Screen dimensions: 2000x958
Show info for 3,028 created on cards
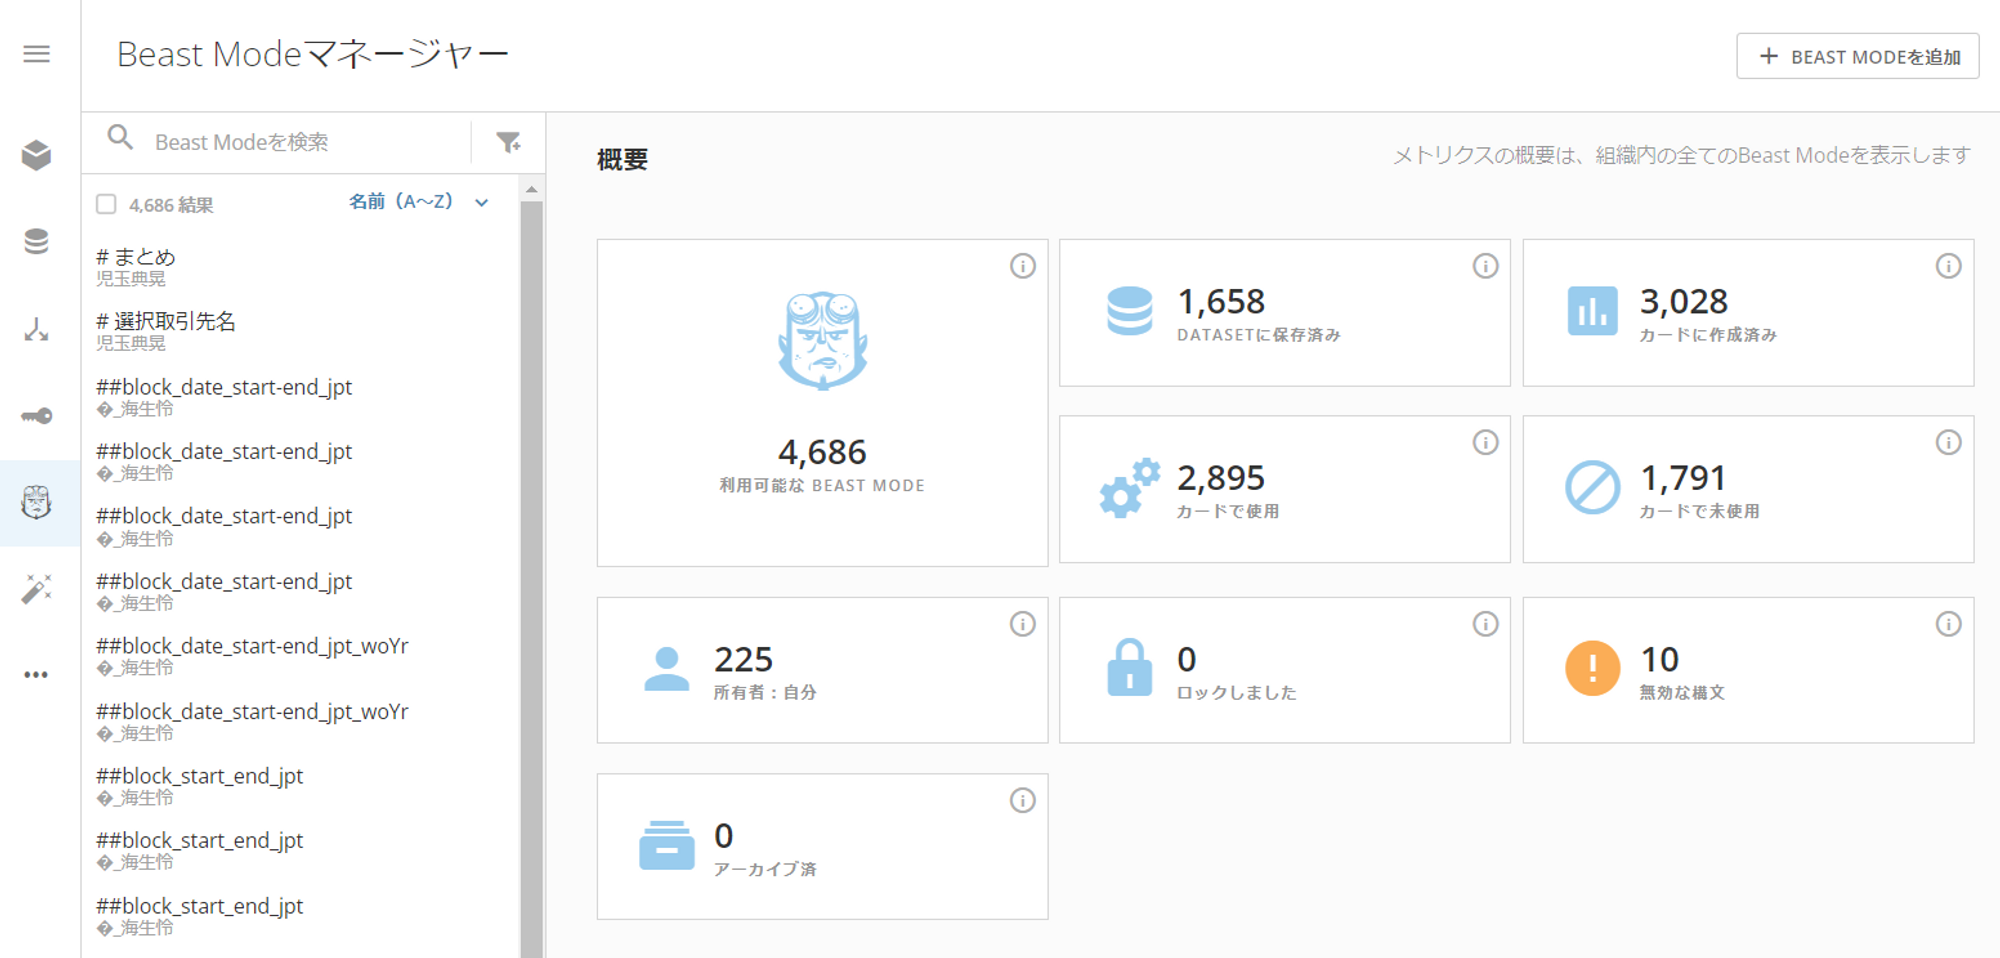pyautogui.click(x=1948, y=266)
